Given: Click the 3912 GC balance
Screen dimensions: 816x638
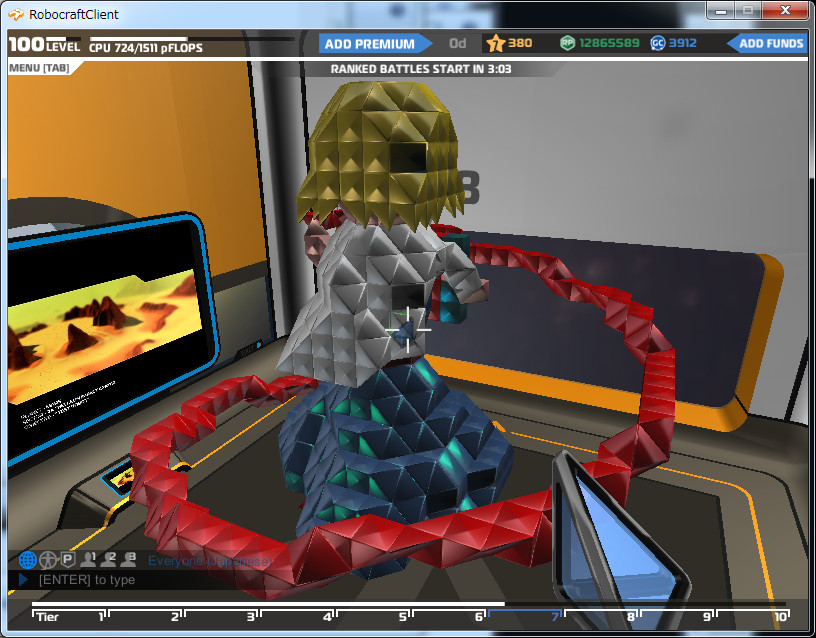Looking at the screenshot, I should pos(683,43).
